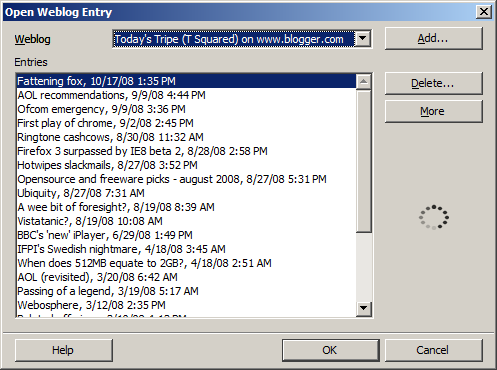Select entry 'Ringtone cashcows, 8/30/08 11:32 AM'

[x=186, y=137]
